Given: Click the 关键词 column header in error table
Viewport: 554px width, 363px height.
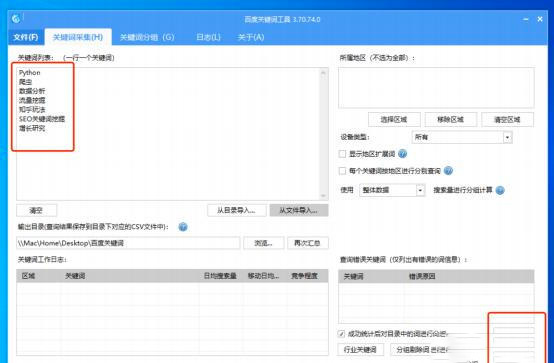Looking at the screenshot, I should (371, 276).
